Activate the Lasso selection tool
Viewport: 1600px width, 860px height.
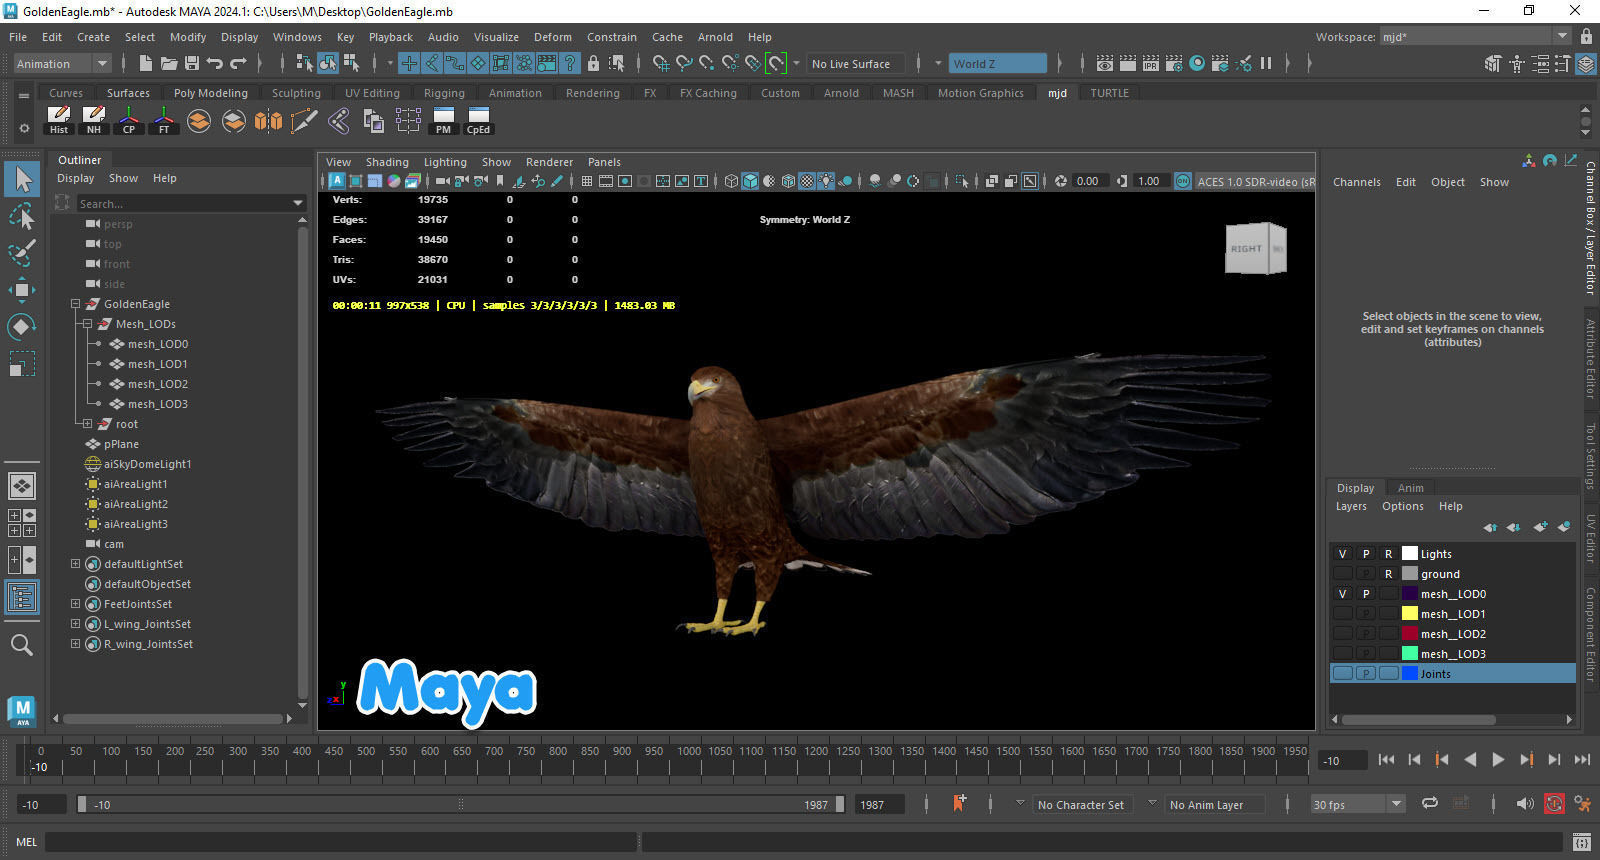tap(22, 215)
